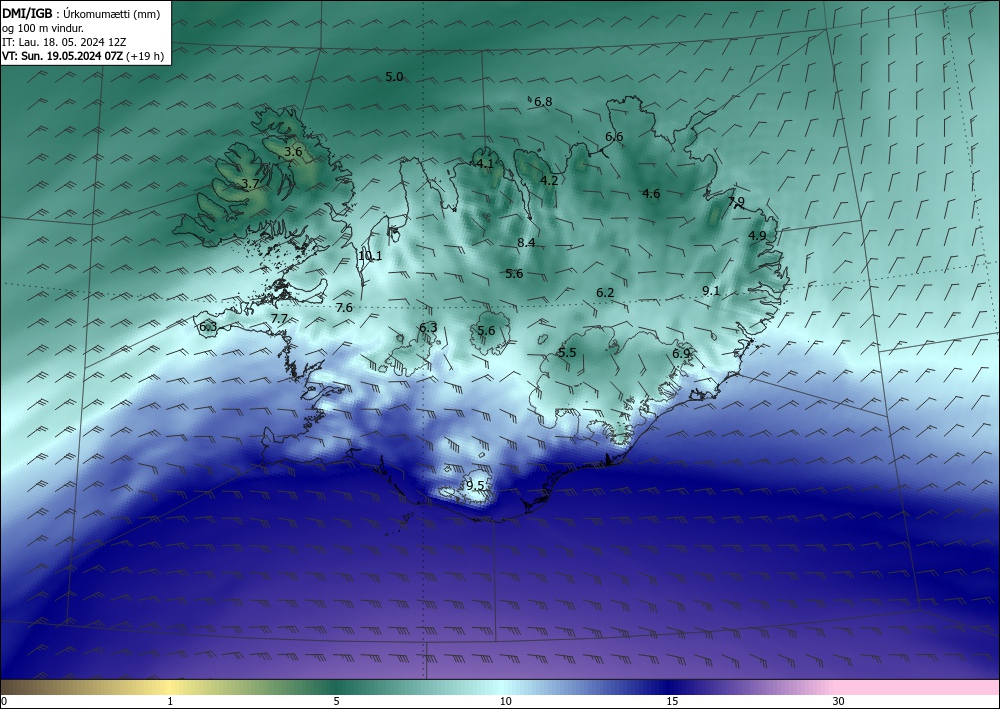
Task: Click the color scale label 30
Action: click(838, 702)
